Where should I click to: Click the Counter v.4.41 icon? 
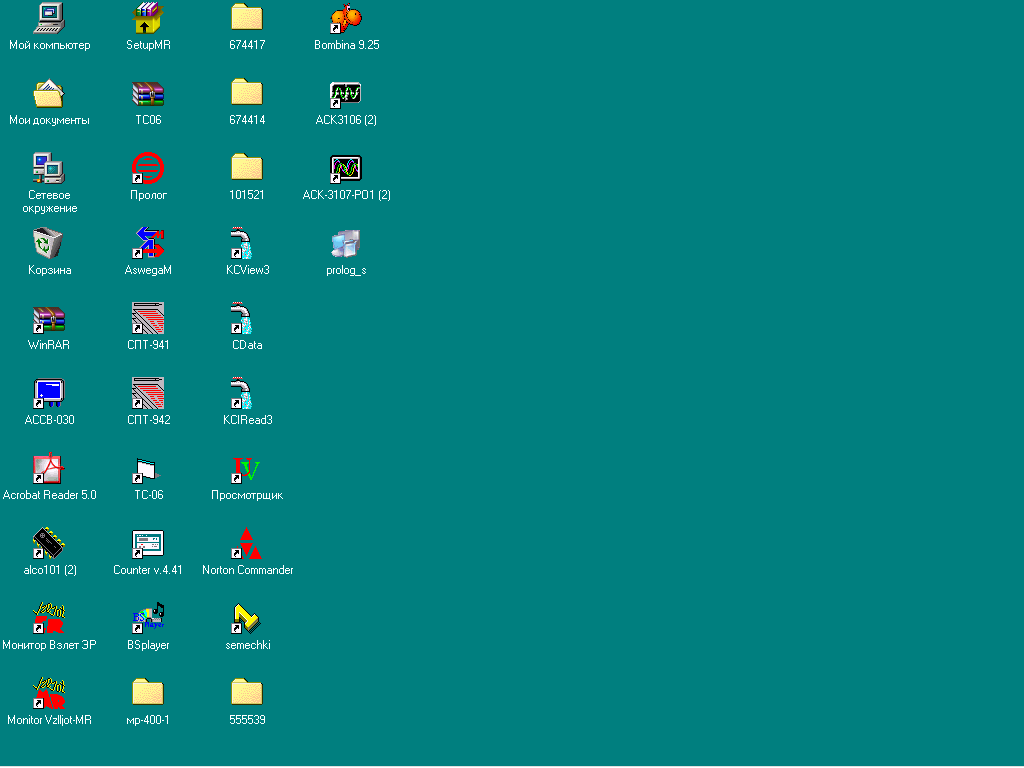148,544
